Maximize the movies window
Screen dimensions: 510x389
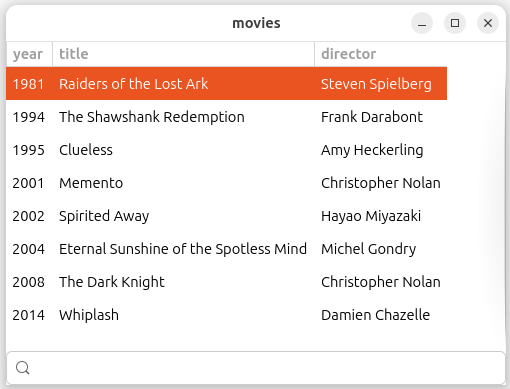click(x=455, y=23)
